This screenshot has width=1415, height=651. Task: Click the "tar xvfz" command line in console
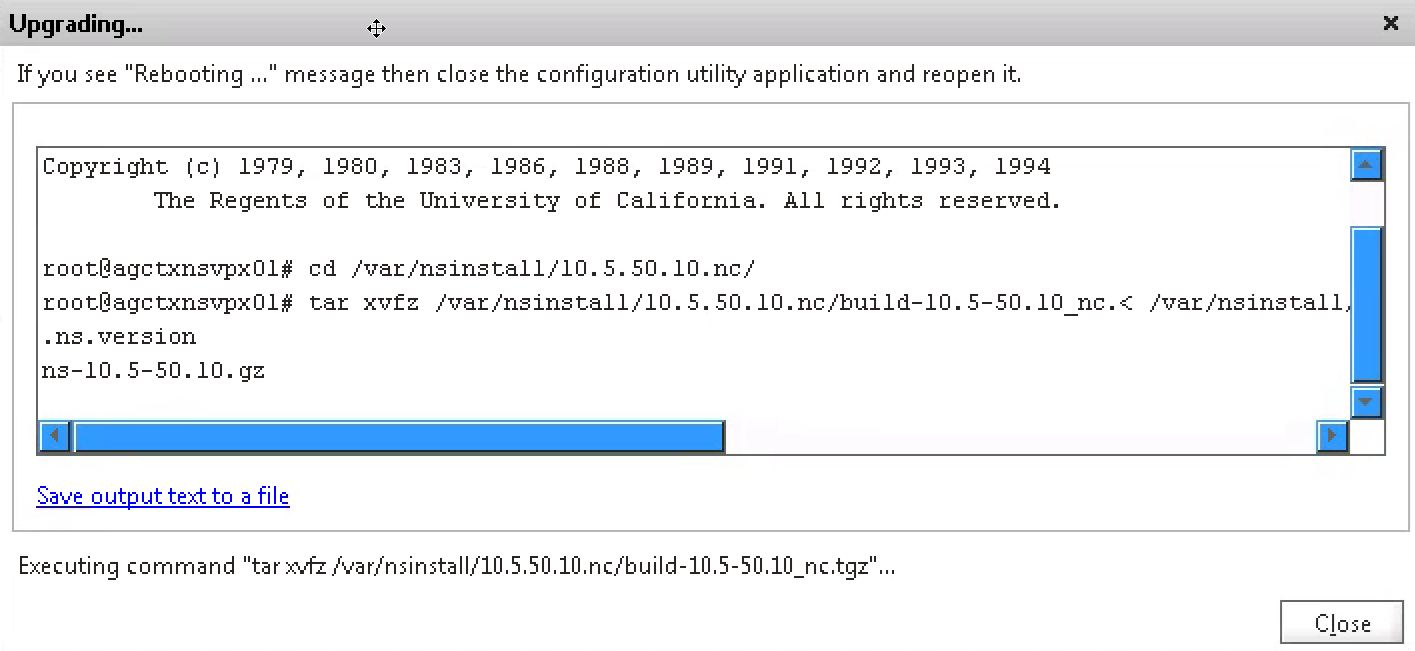[696, 303]
